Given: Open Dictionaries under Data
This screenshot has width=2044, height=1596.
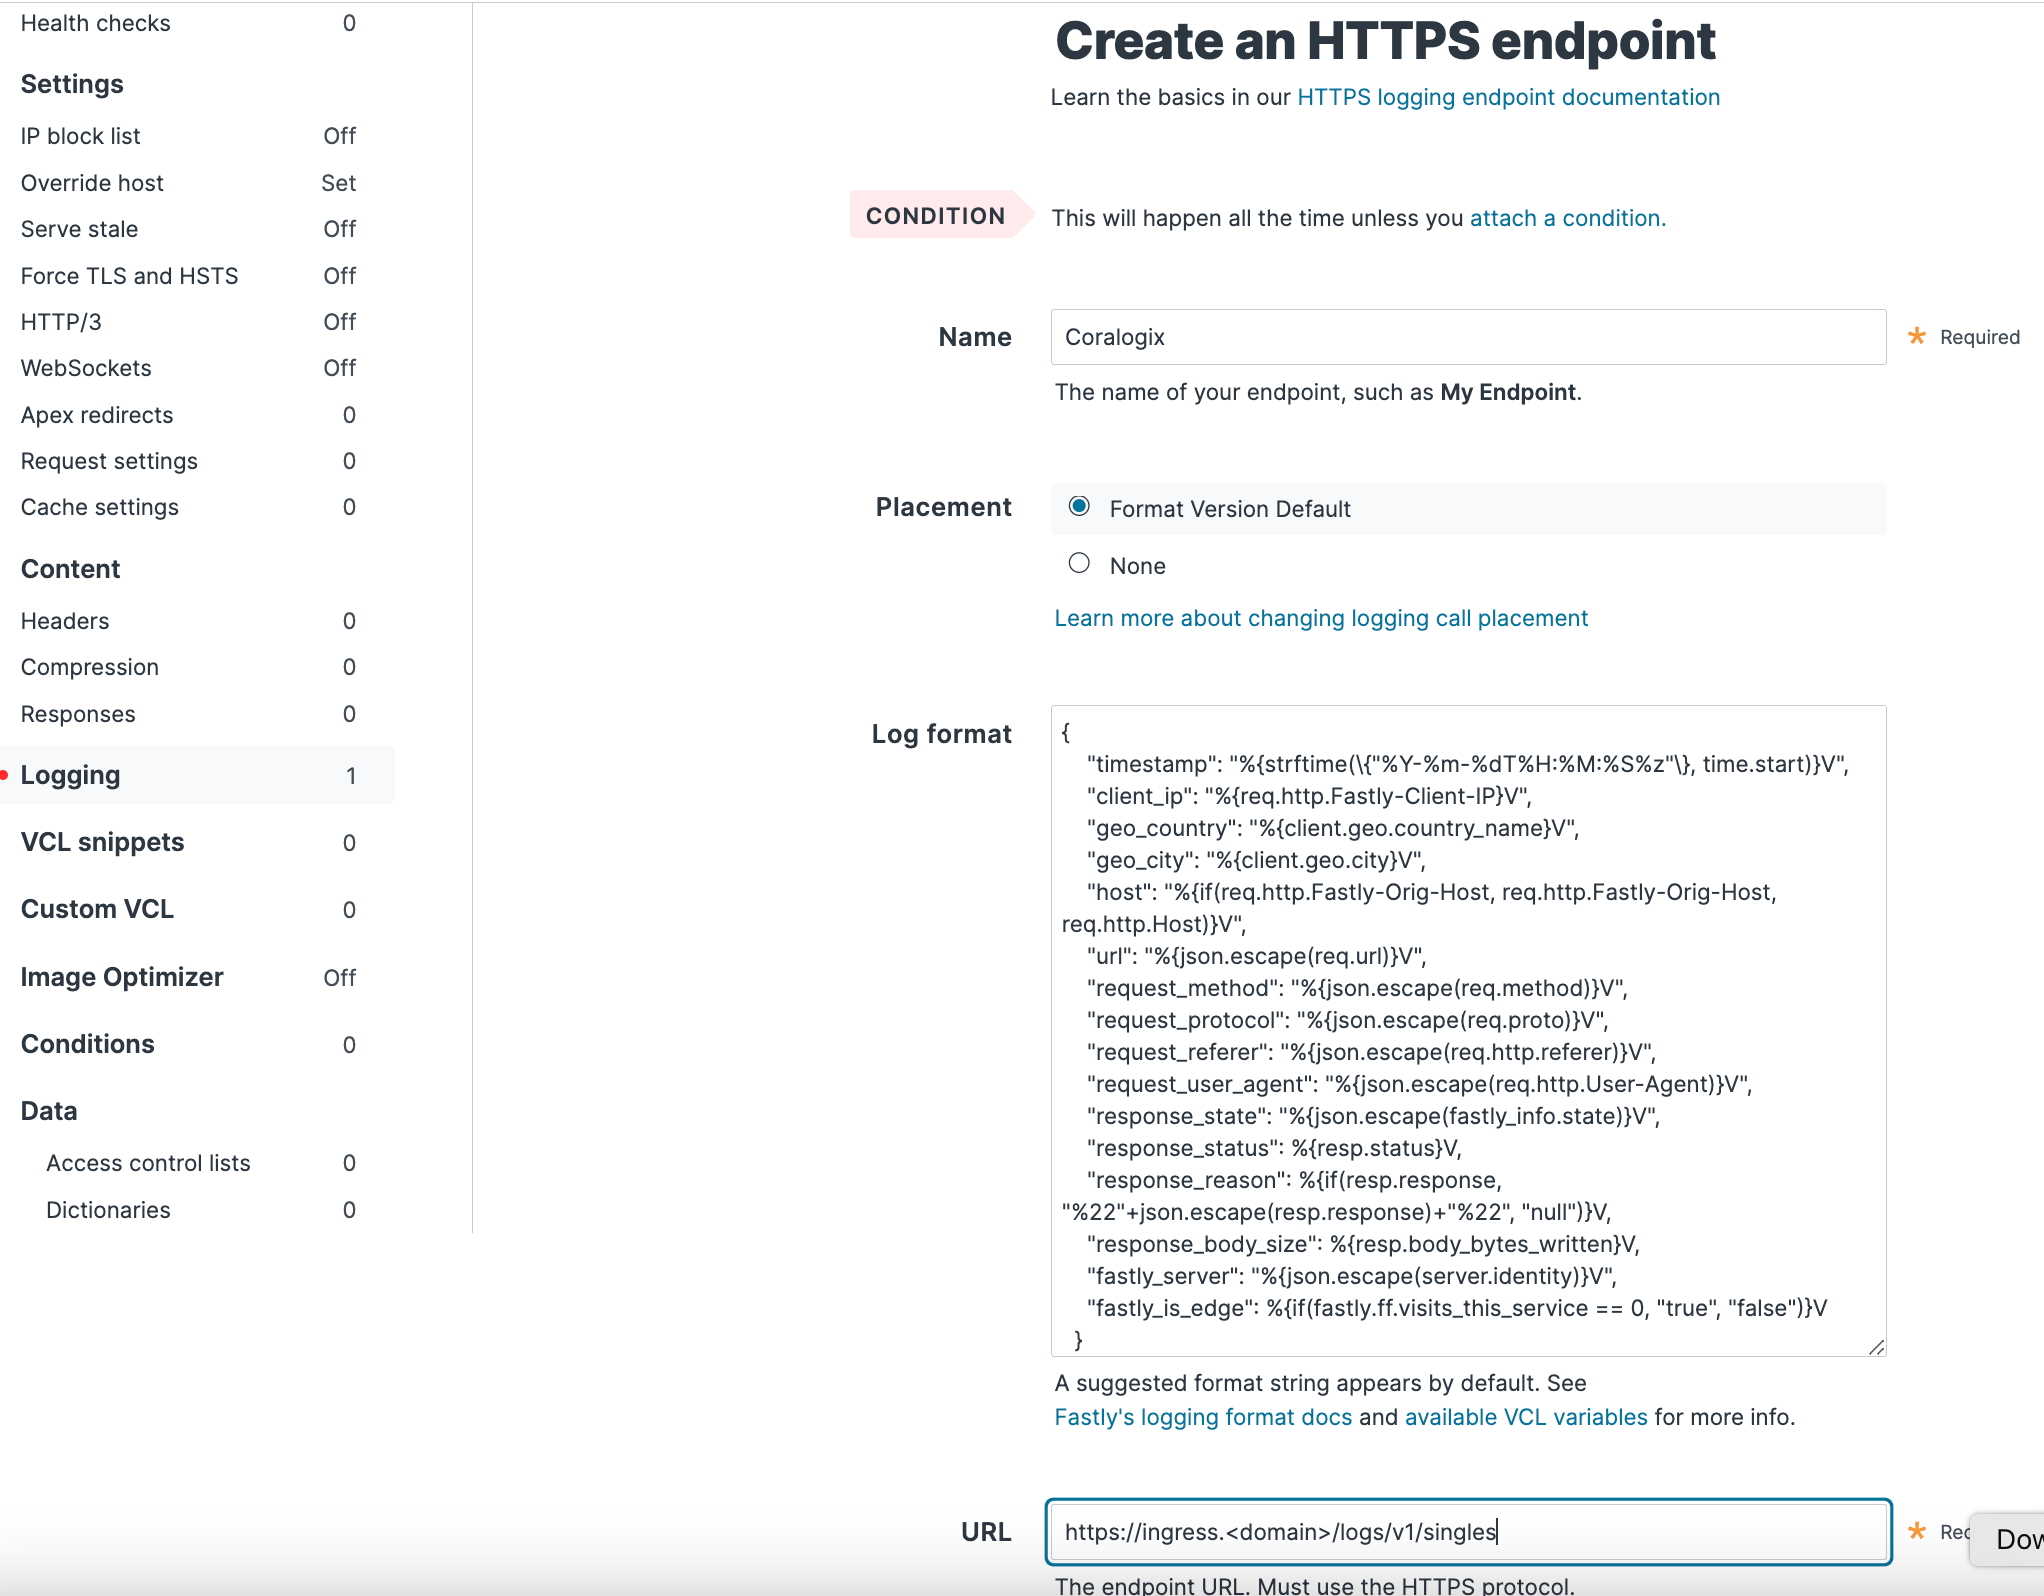Looking at the screenshot, I should point(200,1210).
